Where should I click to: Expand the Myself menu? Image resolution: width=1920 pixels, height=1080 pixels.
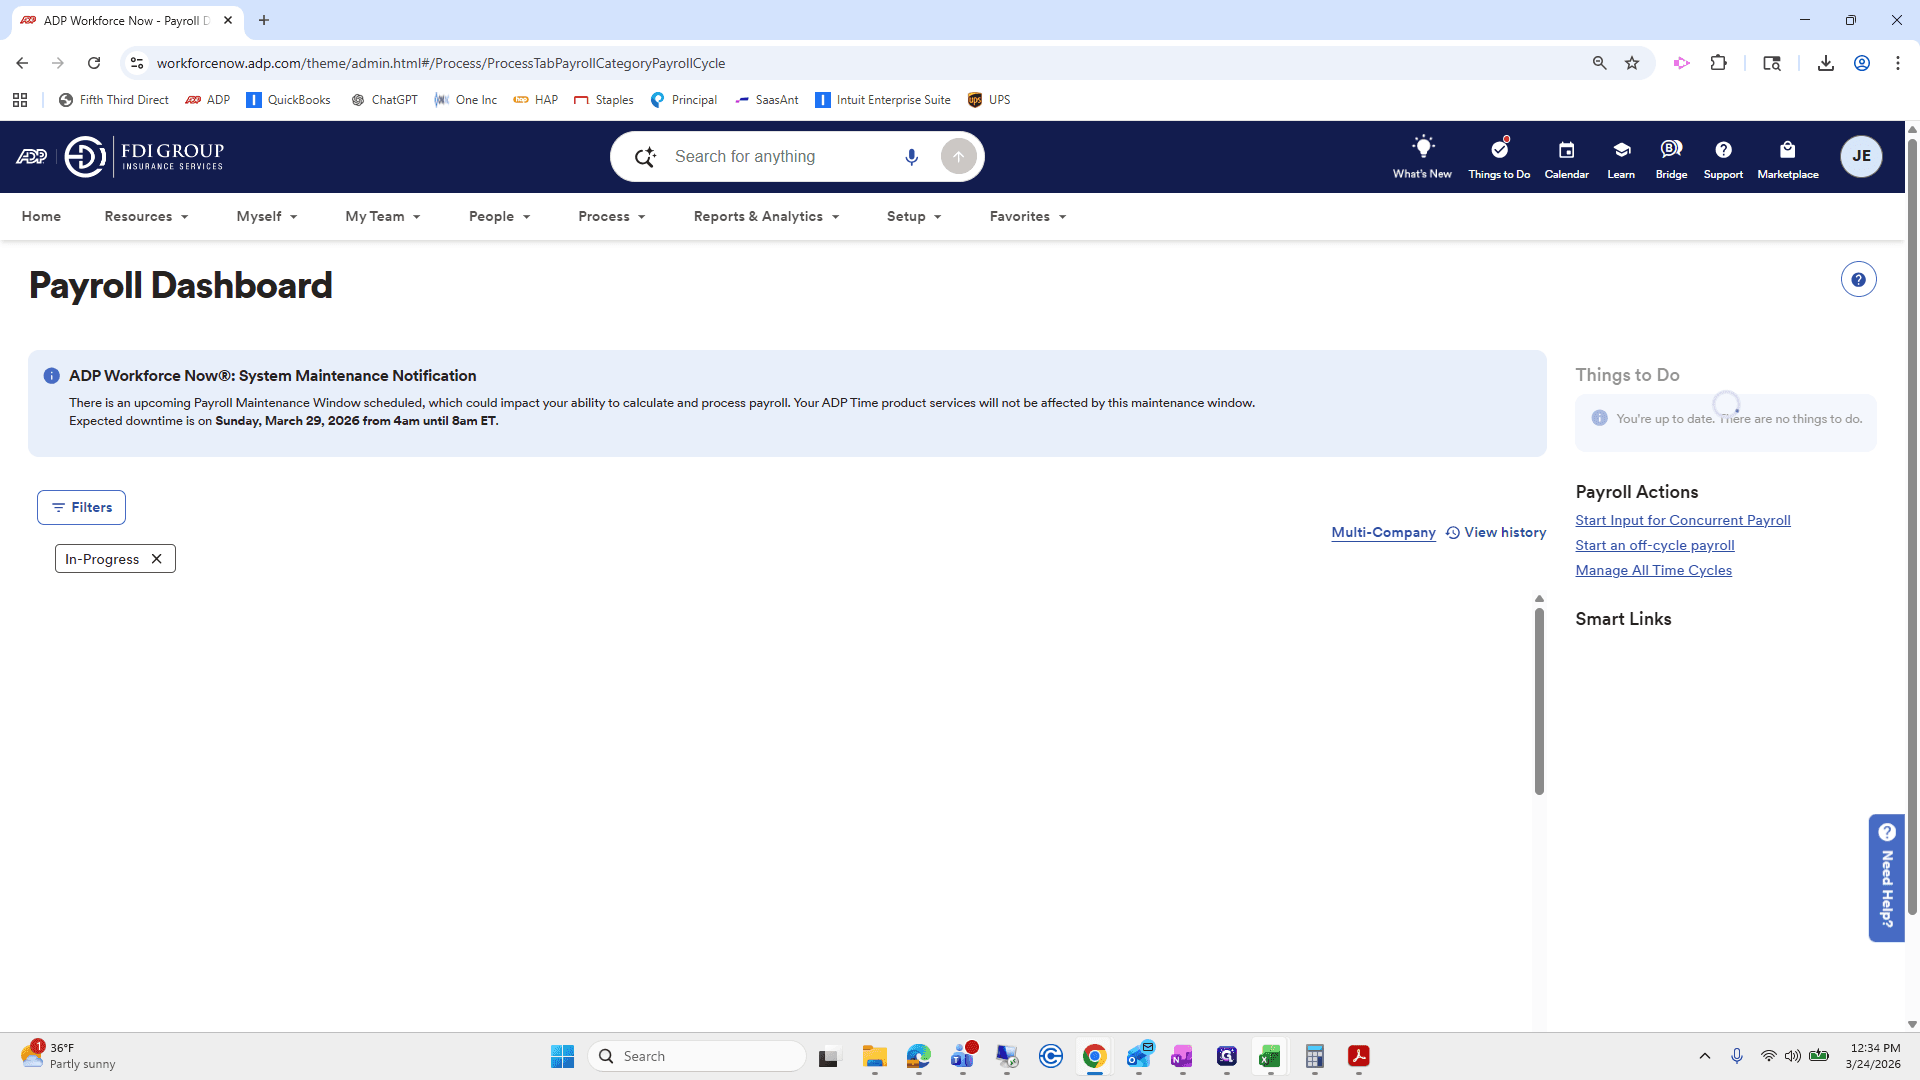(x=266, y=216)
